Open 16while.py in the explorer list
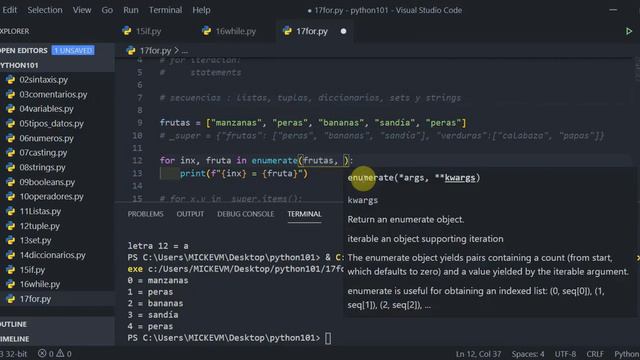Image resolution: width=640 pixels, height=360 pixels. point(40,284)
